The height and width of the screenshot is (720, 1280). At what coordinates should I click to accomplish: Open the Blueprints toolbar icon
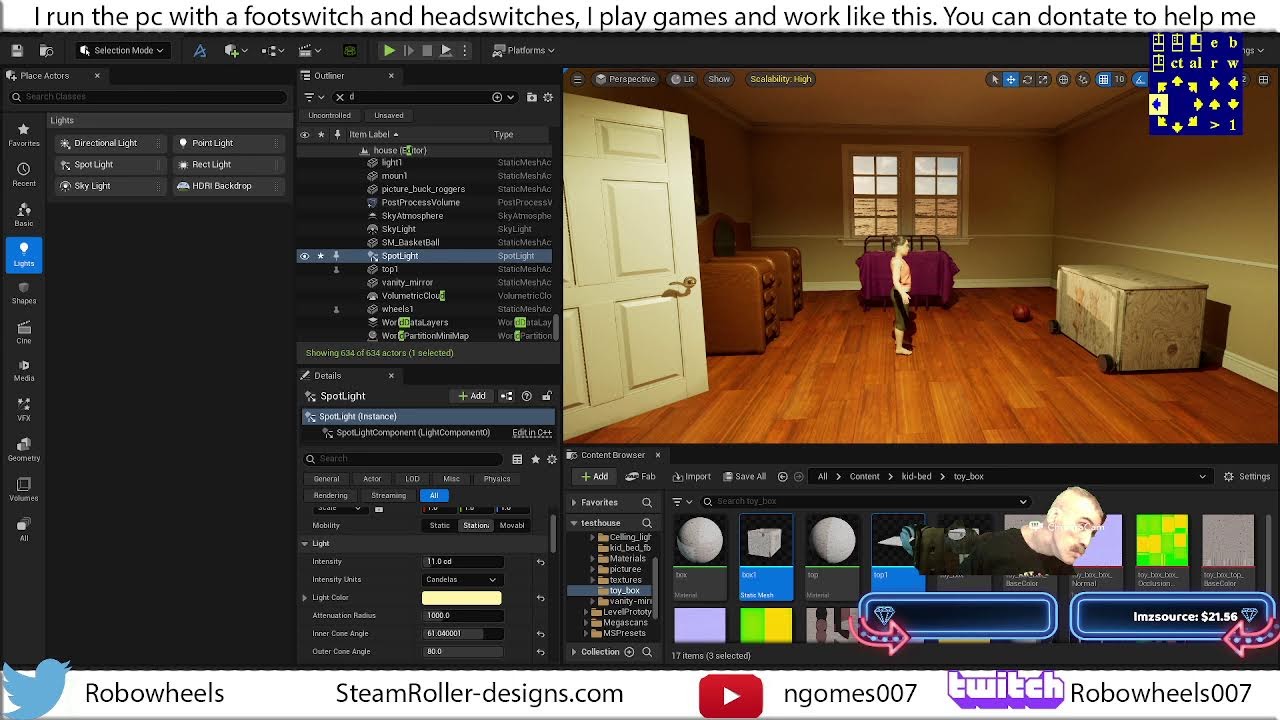(273, 50)
